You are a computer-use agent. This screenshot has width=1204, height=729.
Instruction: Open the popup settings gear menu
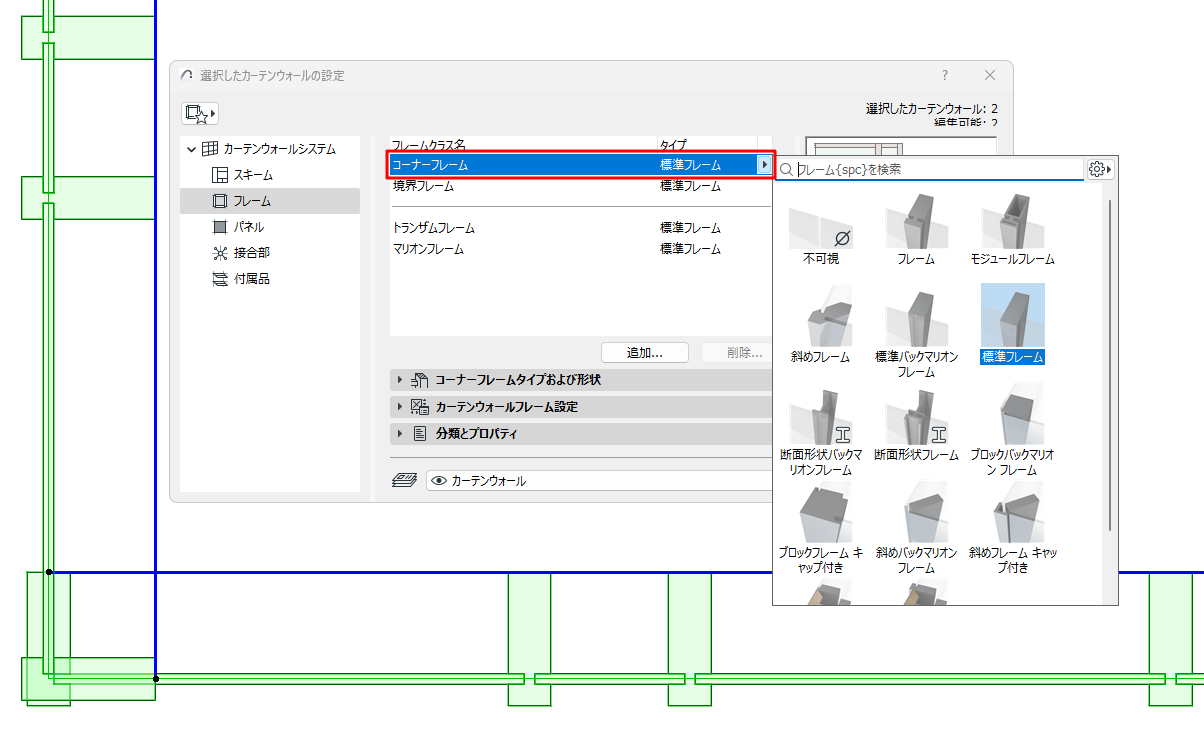point(1100,170)
